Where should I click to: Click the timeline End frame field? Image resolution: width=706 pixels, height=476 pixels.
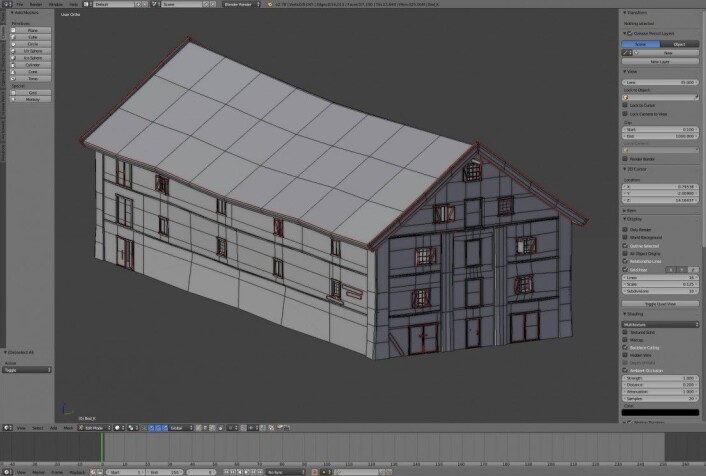165,472
